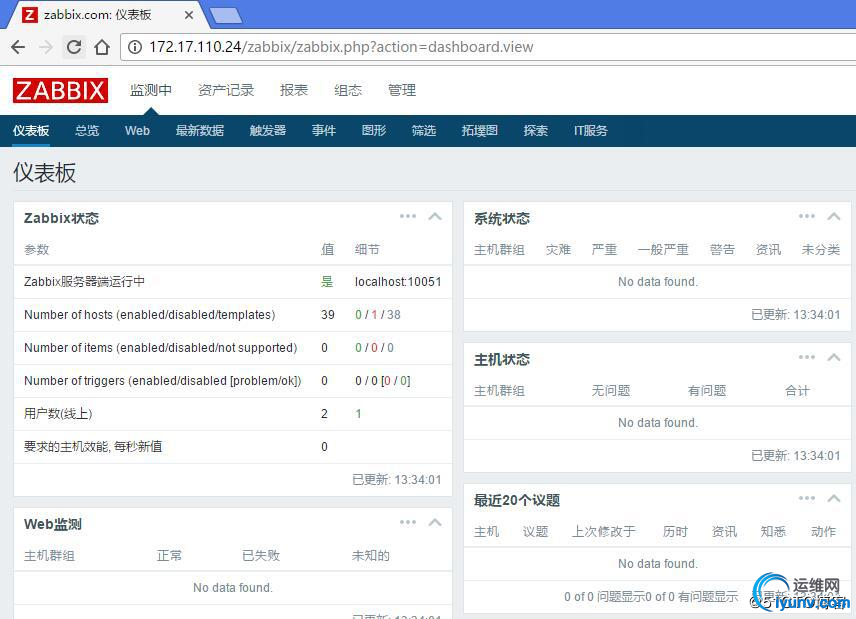856x619 pixels.
Task: Select the 探索 submenu tab
Action: [536, 130]
